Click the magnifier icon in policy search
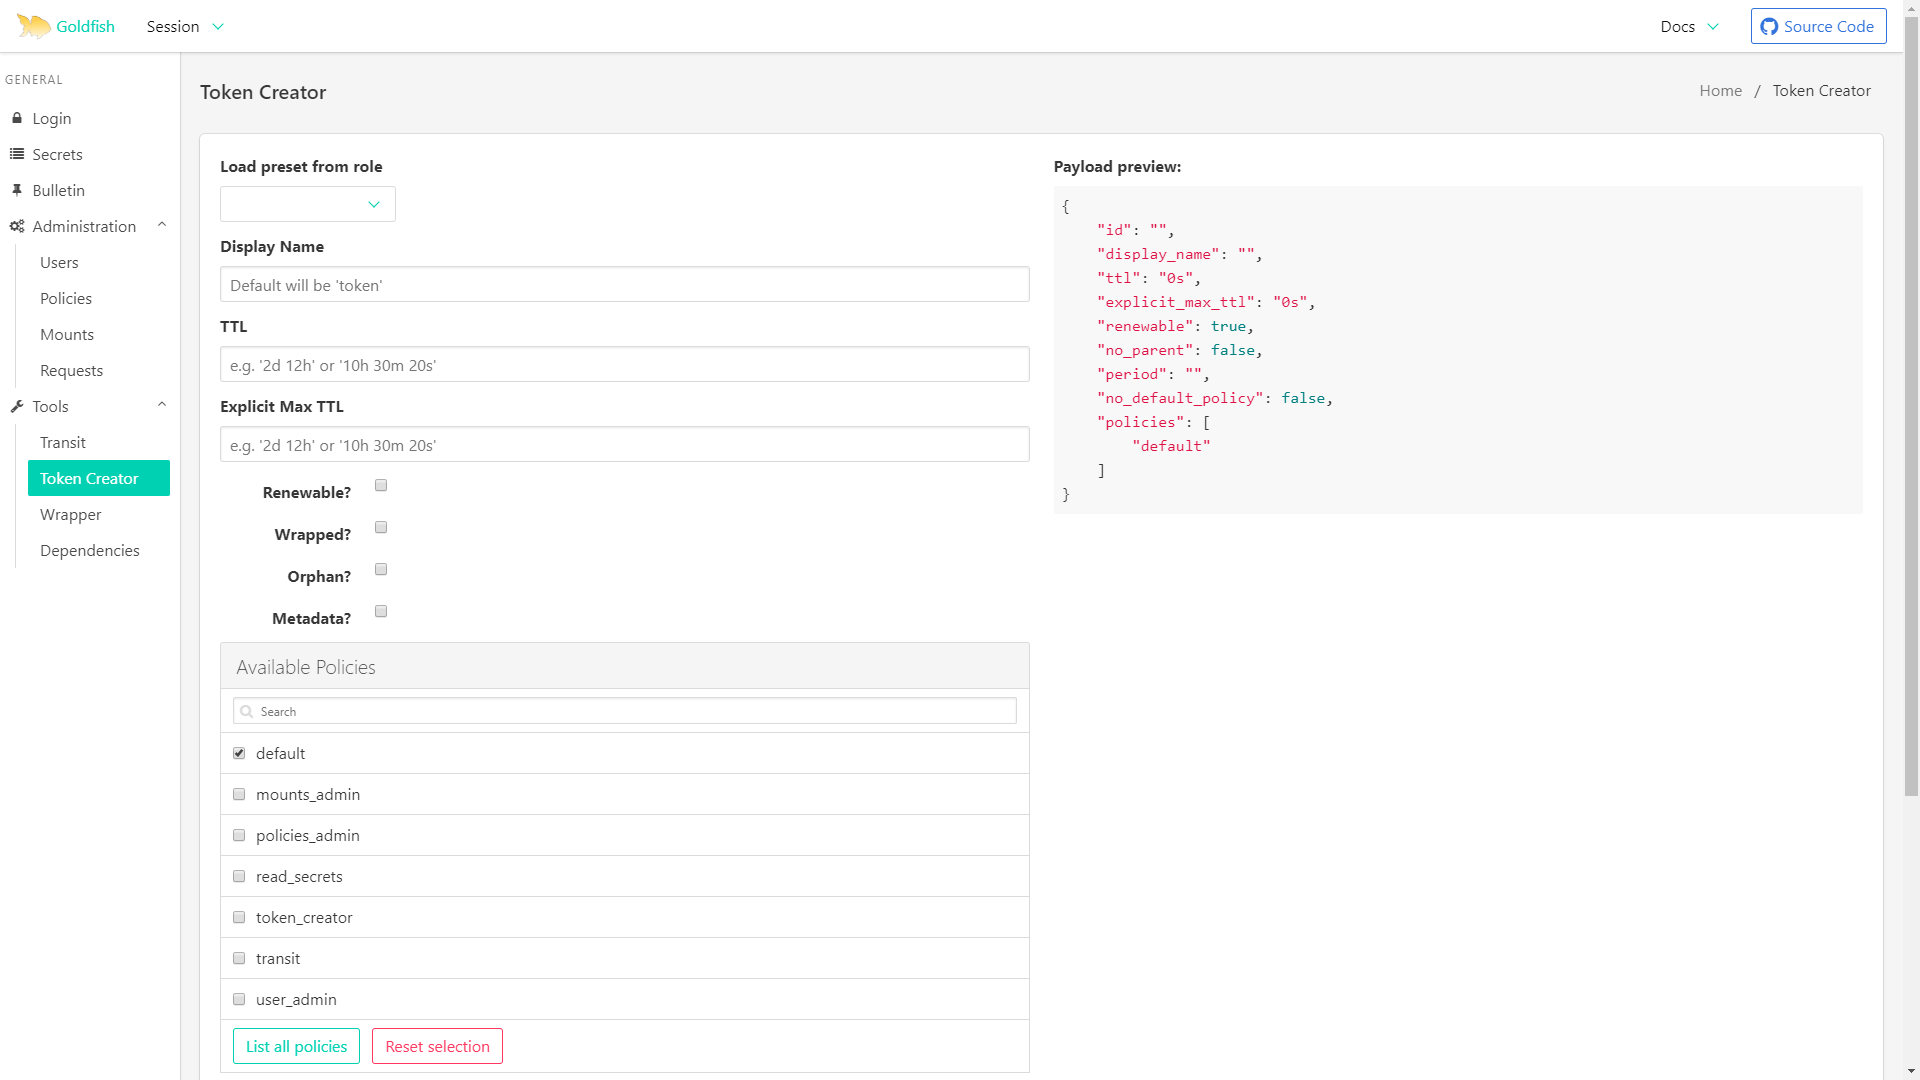Screen dimensions: 1920x1080 click(247, 712)
